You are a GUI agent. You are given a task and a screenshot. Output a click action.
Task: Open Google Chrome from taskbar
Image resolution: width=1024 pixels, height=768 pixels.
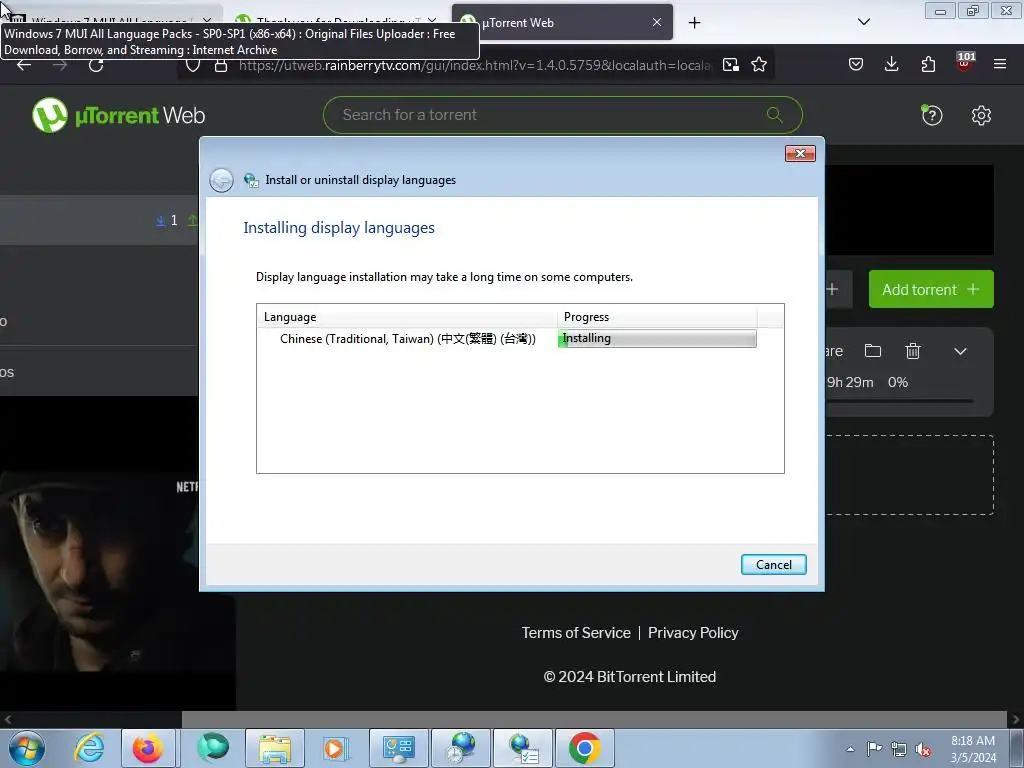tap(584, 748)
